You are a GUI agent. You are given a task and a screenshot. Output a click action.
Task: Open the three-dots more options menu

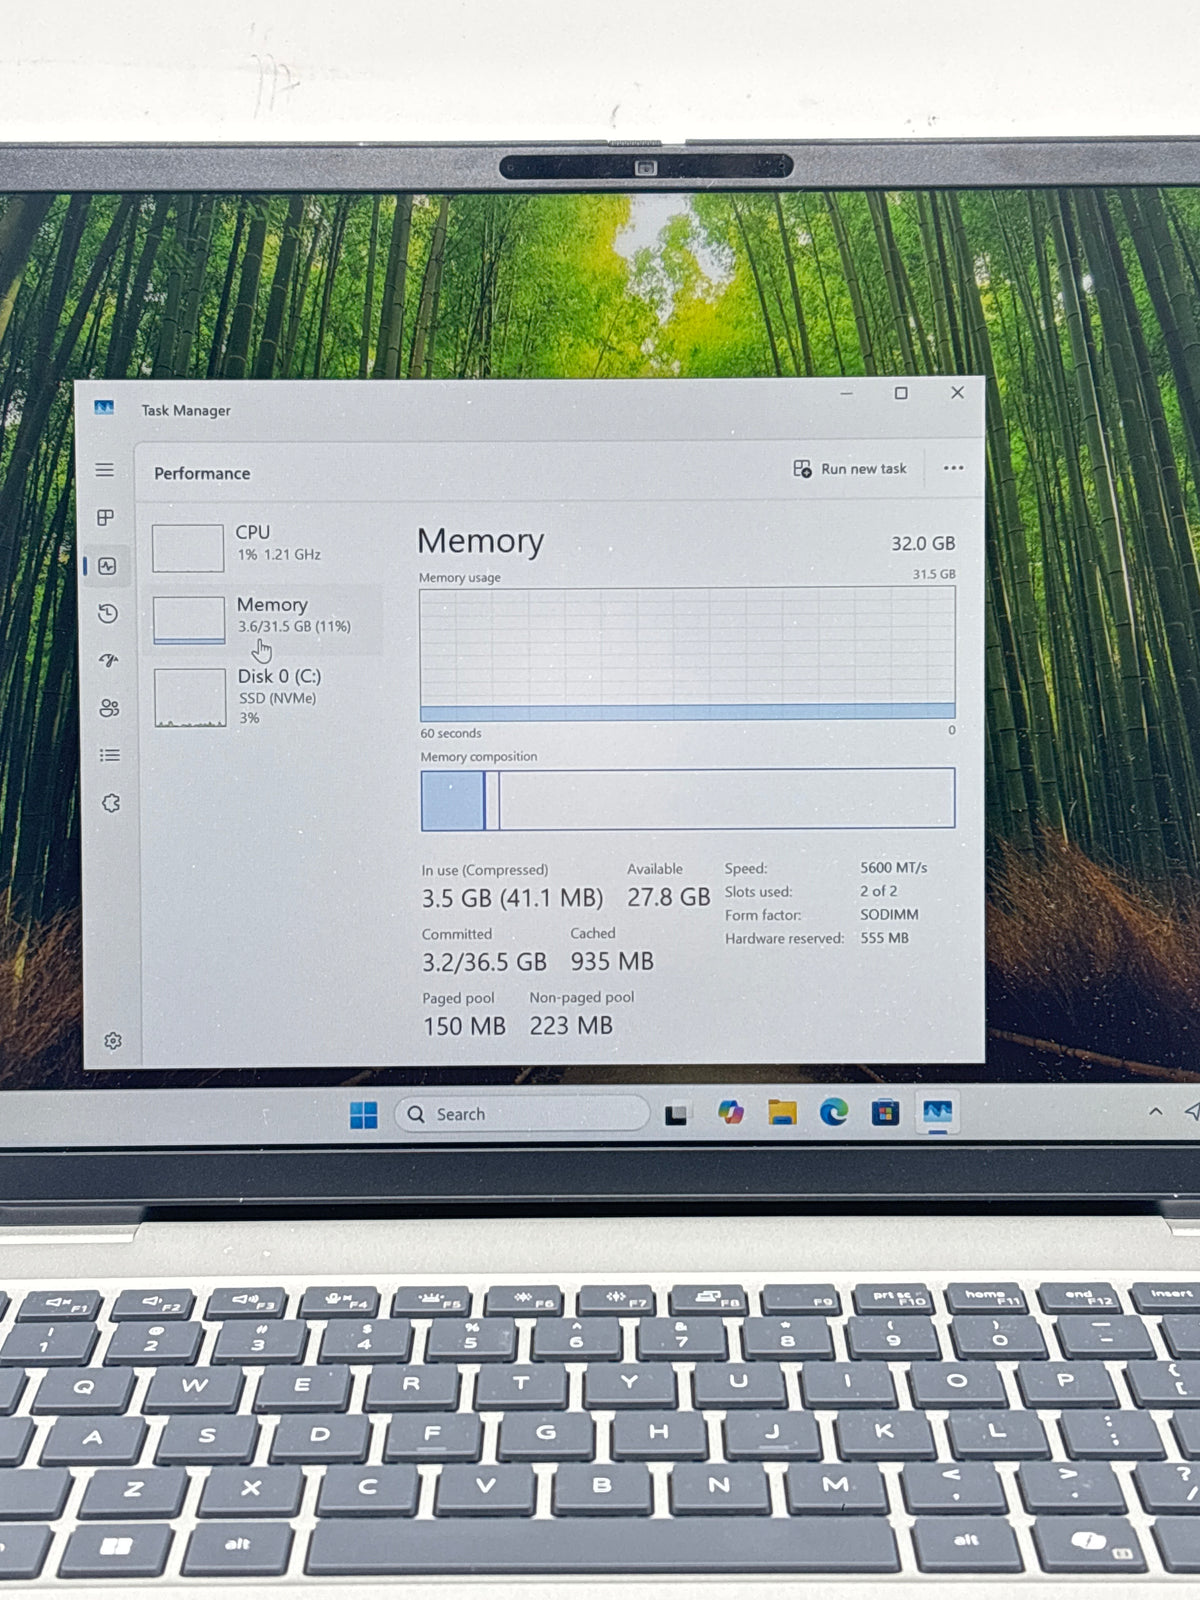[953, 468]
